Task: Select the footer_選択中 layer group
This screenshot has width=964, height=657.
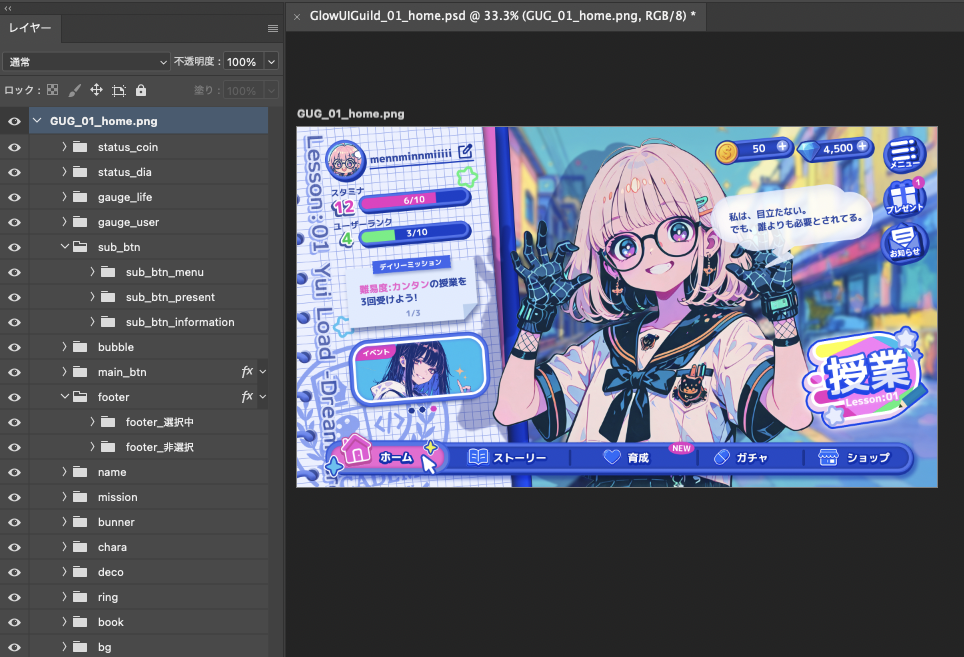Action: [159, 422]
